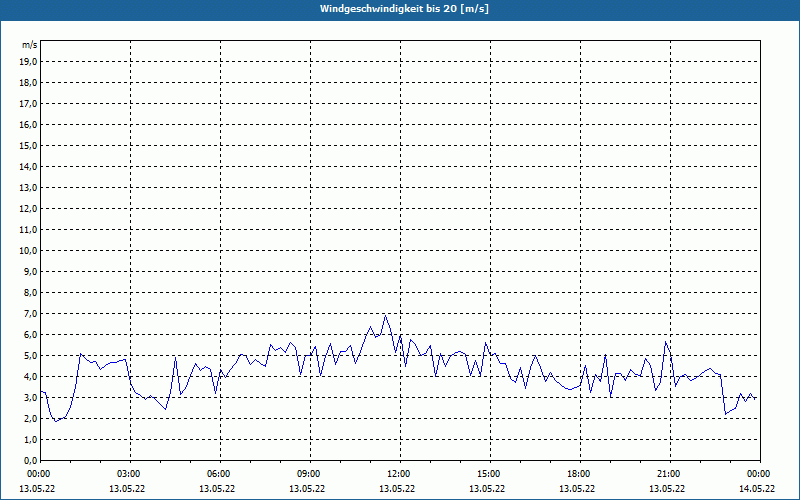800x500 pixels.
Task: Click the 03:00 time axis label
Action: 131,474
